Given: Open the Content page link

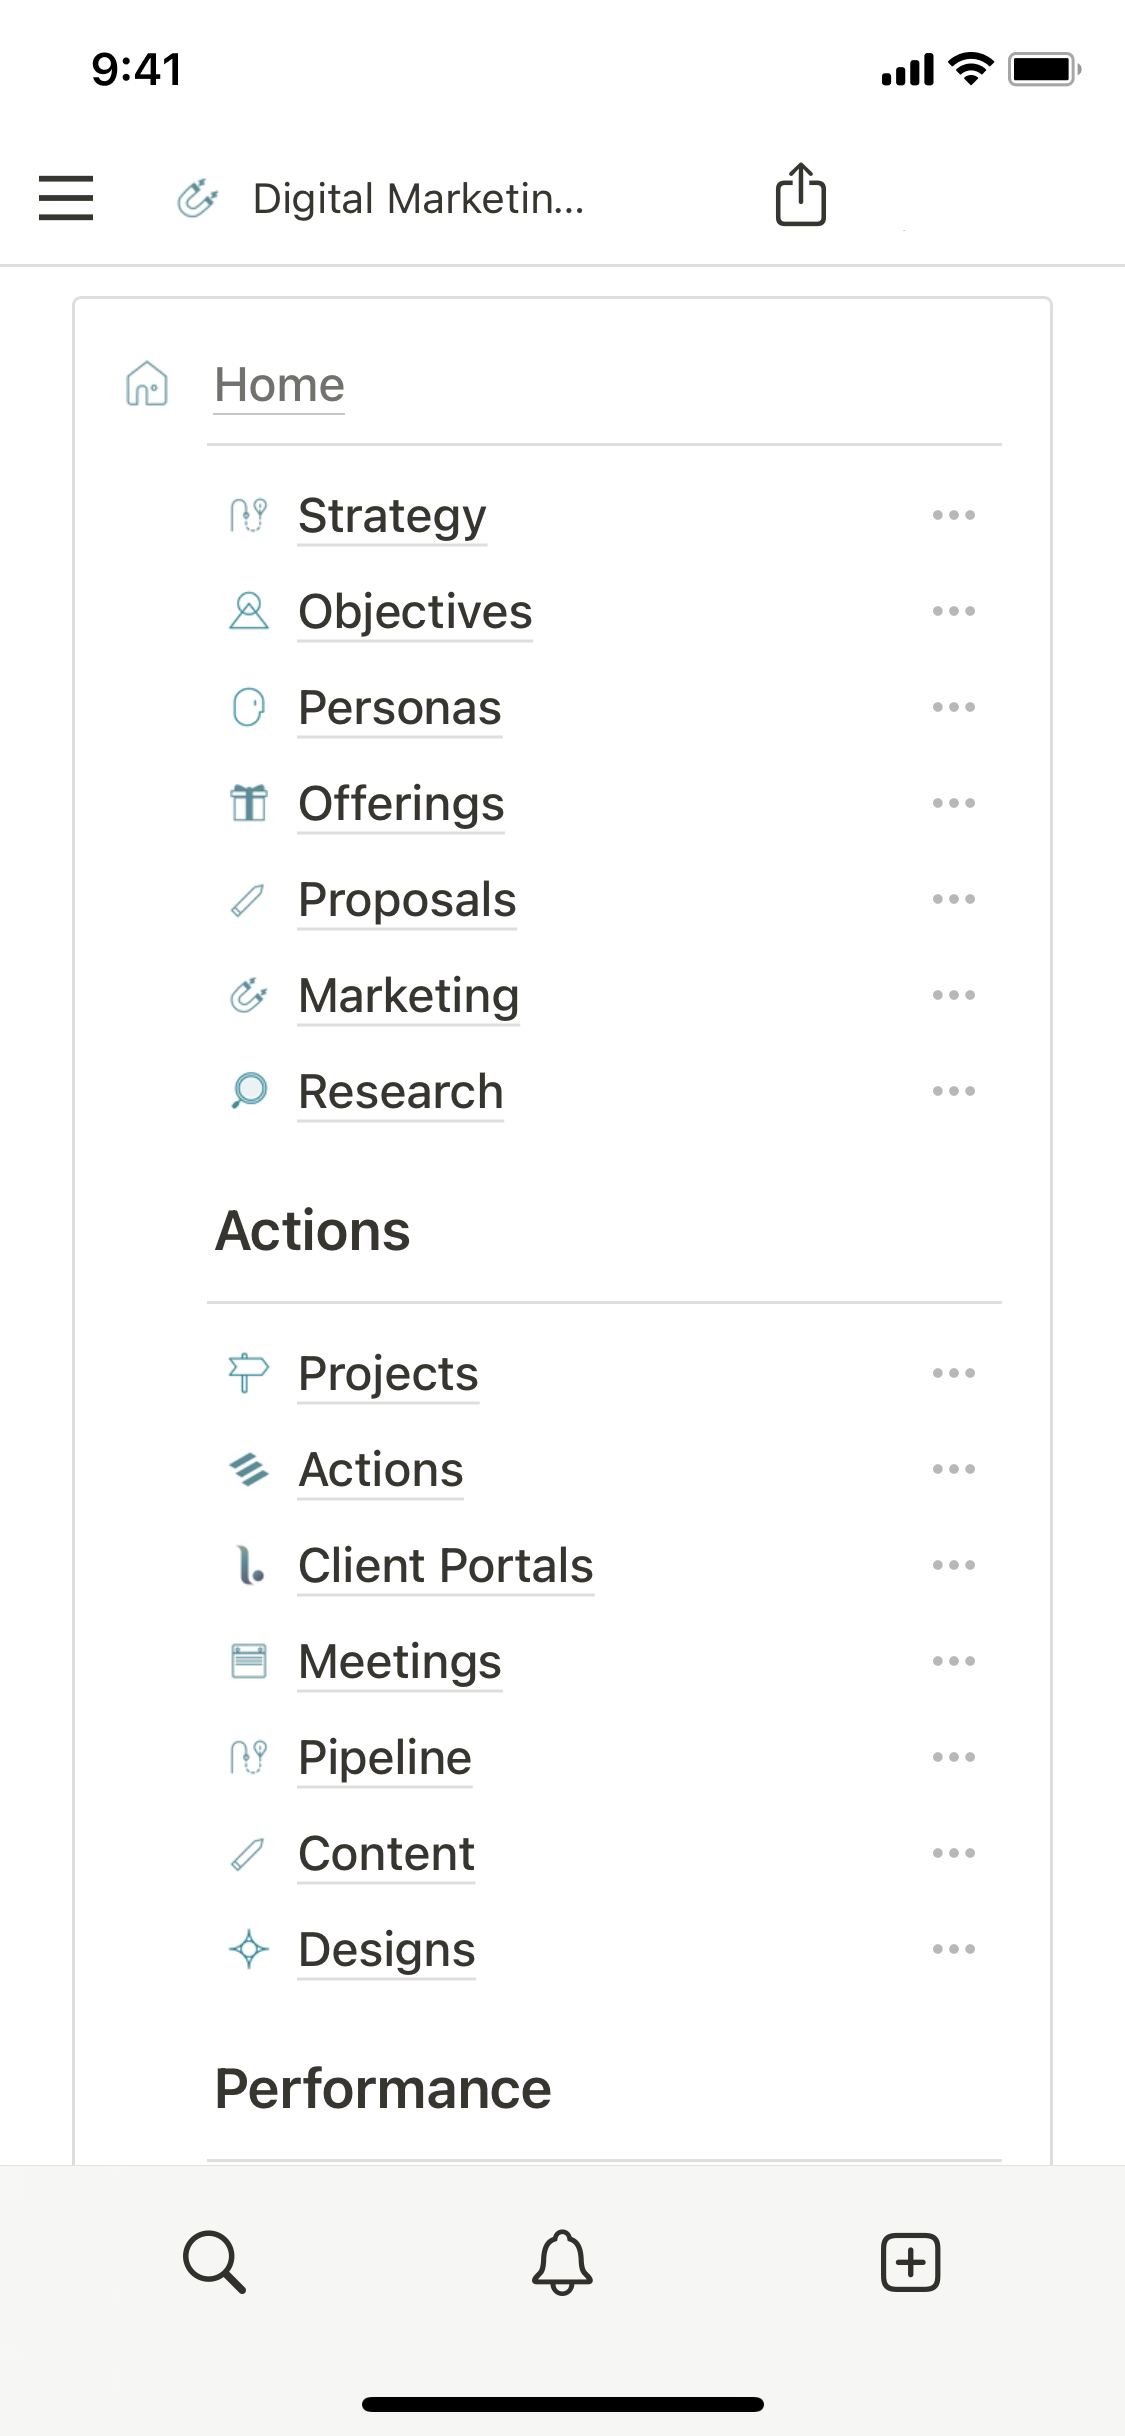Looking at the screenshot, I should [x=387, y=1853].
